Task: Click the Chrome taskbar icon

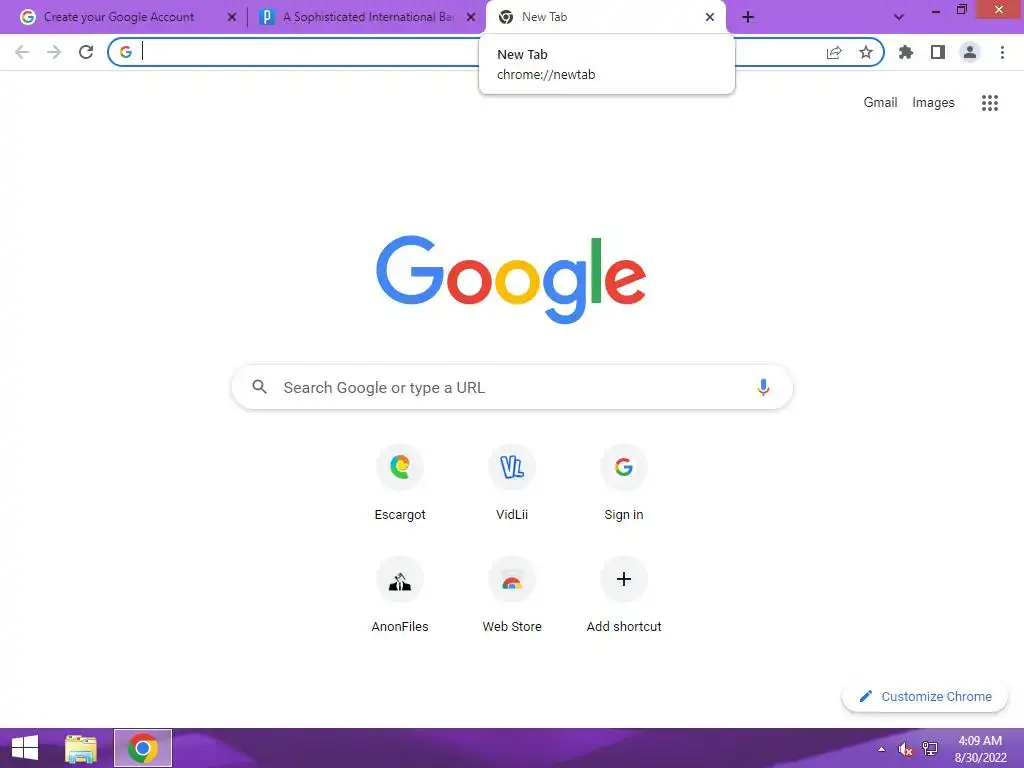Action: pos(143,748)
